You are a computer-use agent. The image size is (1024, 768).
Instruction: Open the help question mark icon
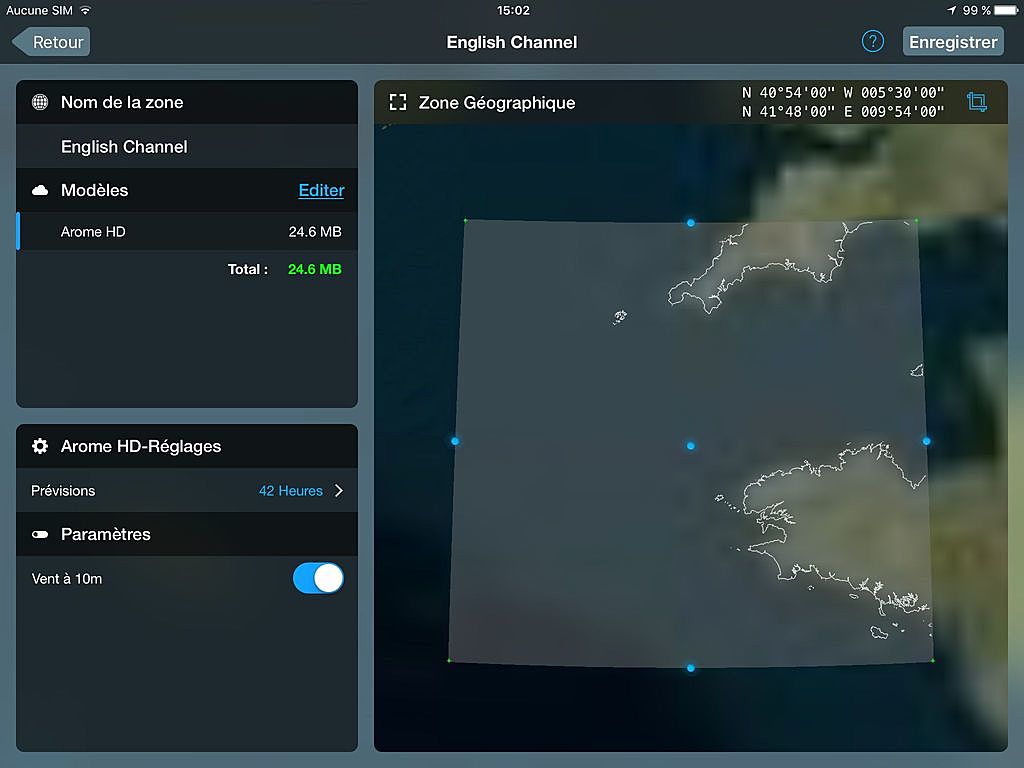click(x=872, y=42)
